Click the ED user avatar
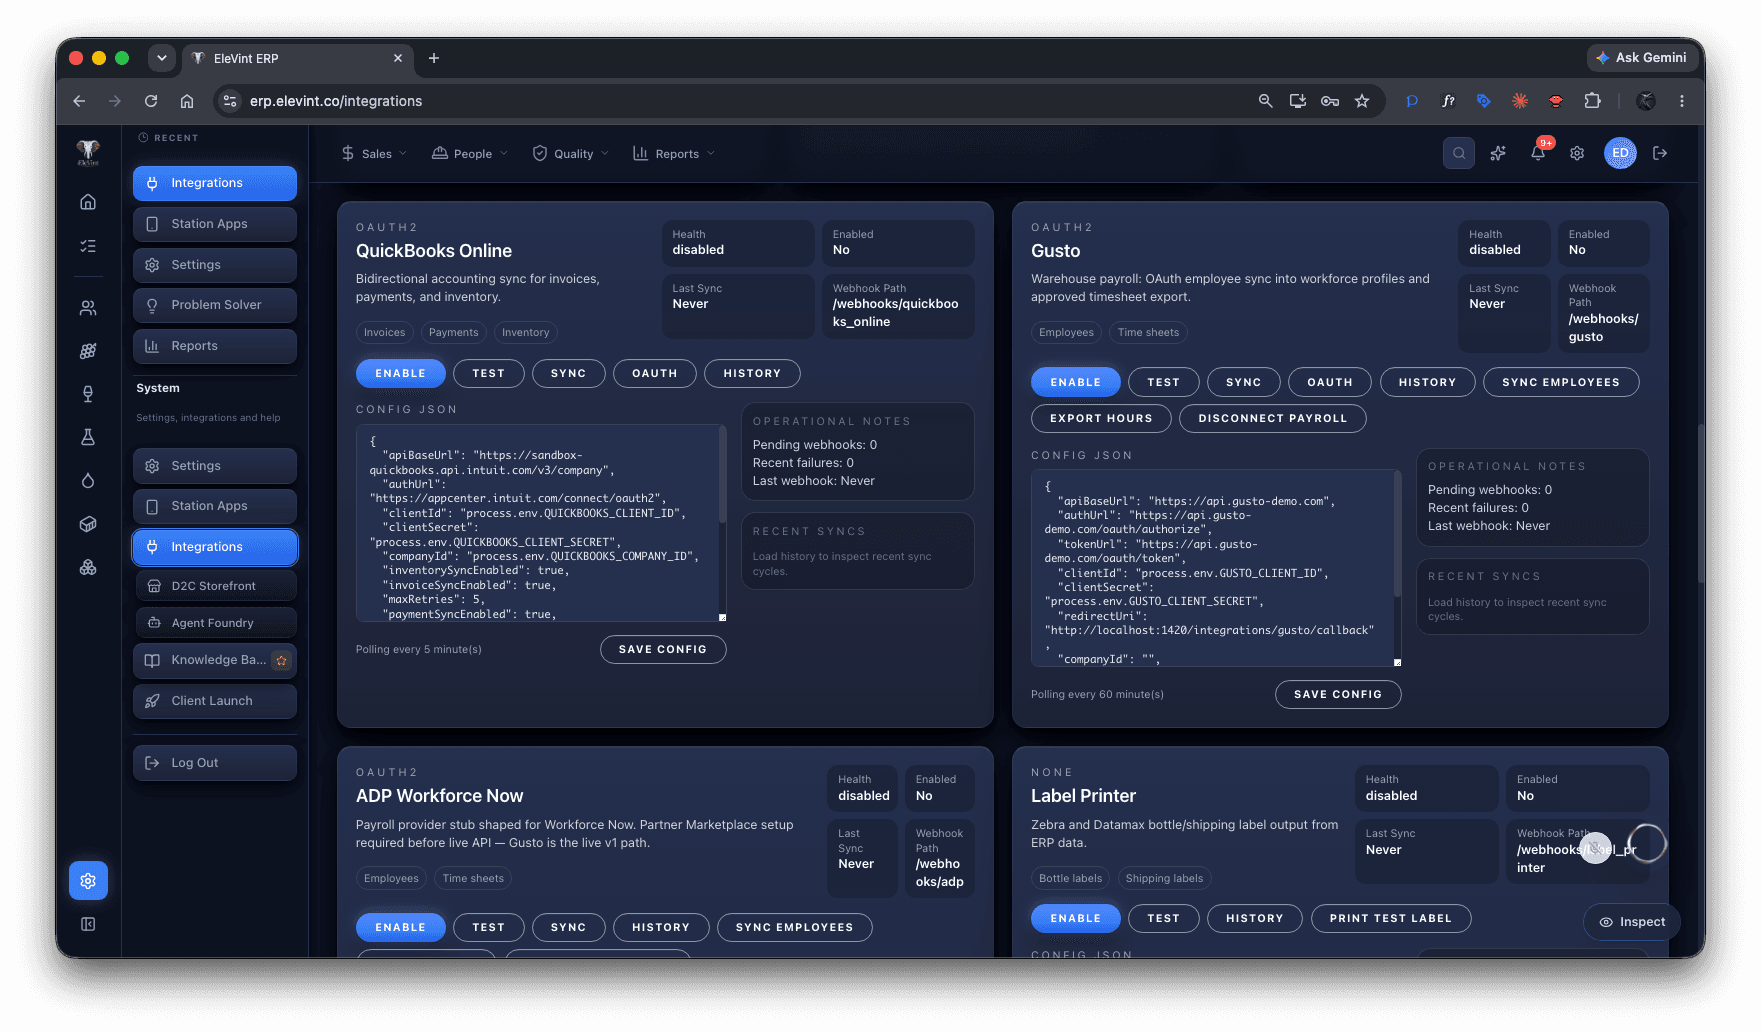 [x=1620, y=153]
